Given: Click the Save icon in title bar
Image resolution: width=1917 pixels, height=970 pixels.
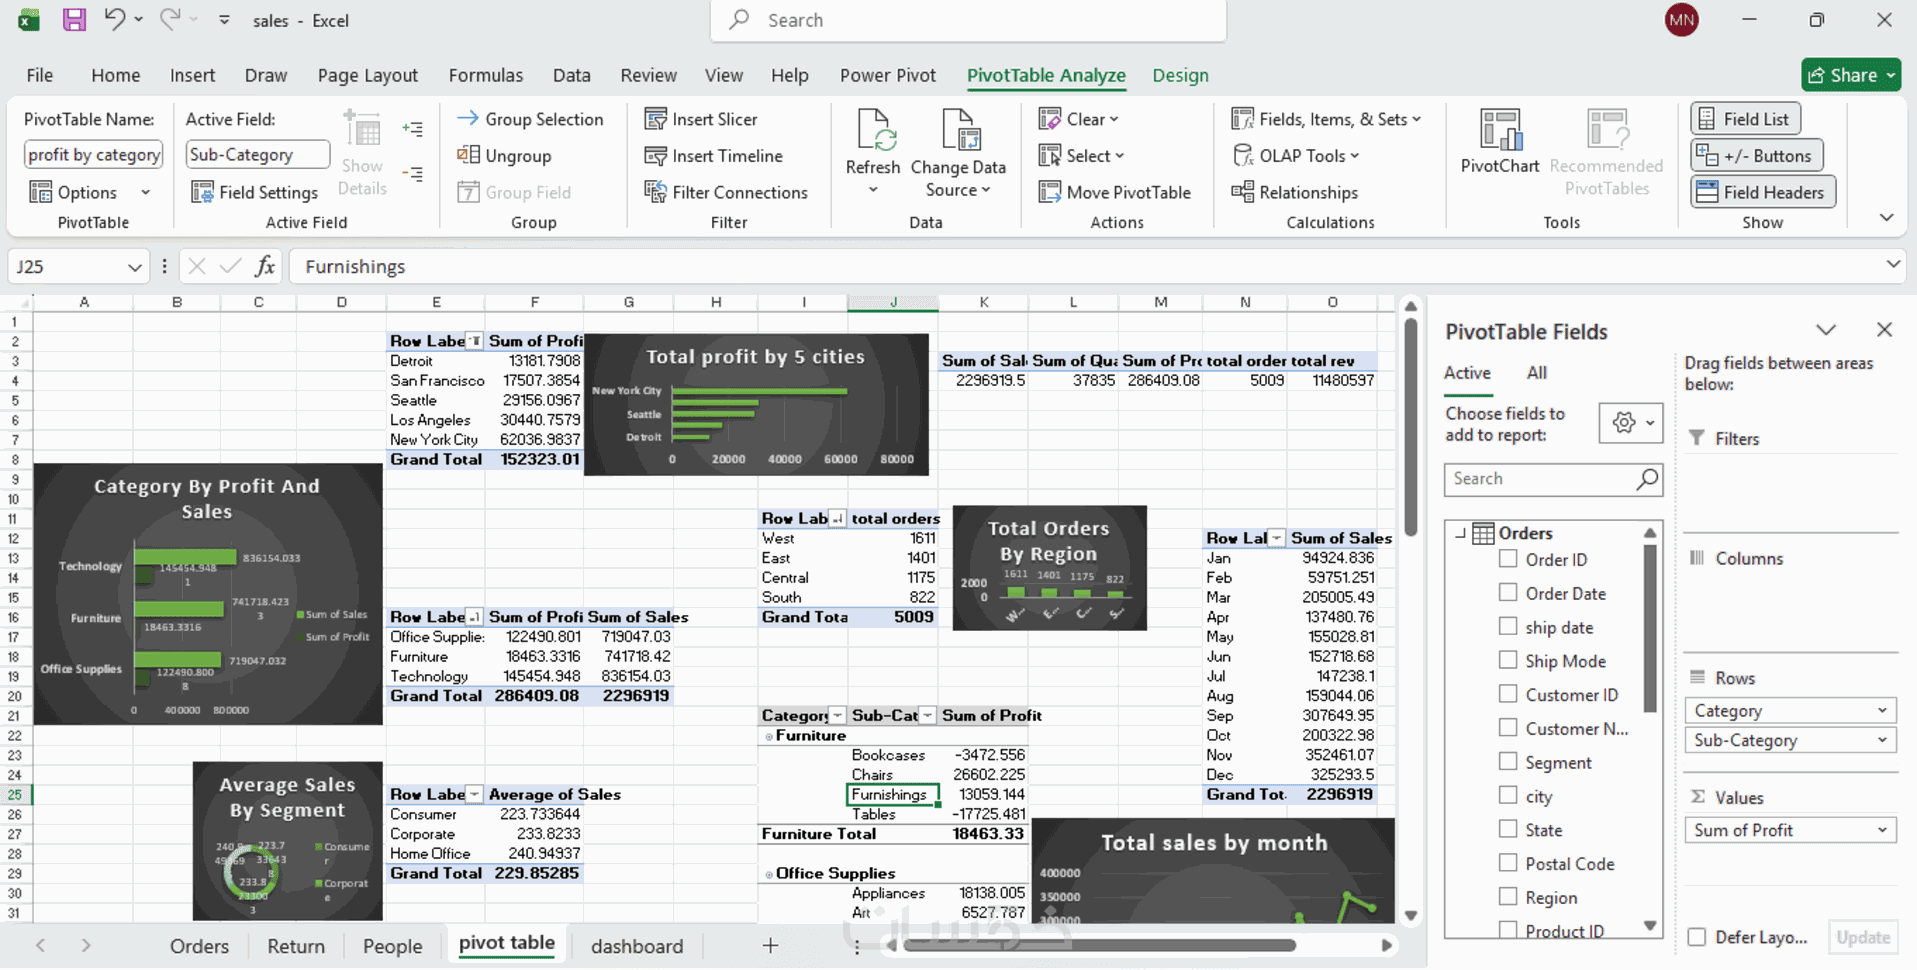Looking at the screenshot, I should point(74,20).
